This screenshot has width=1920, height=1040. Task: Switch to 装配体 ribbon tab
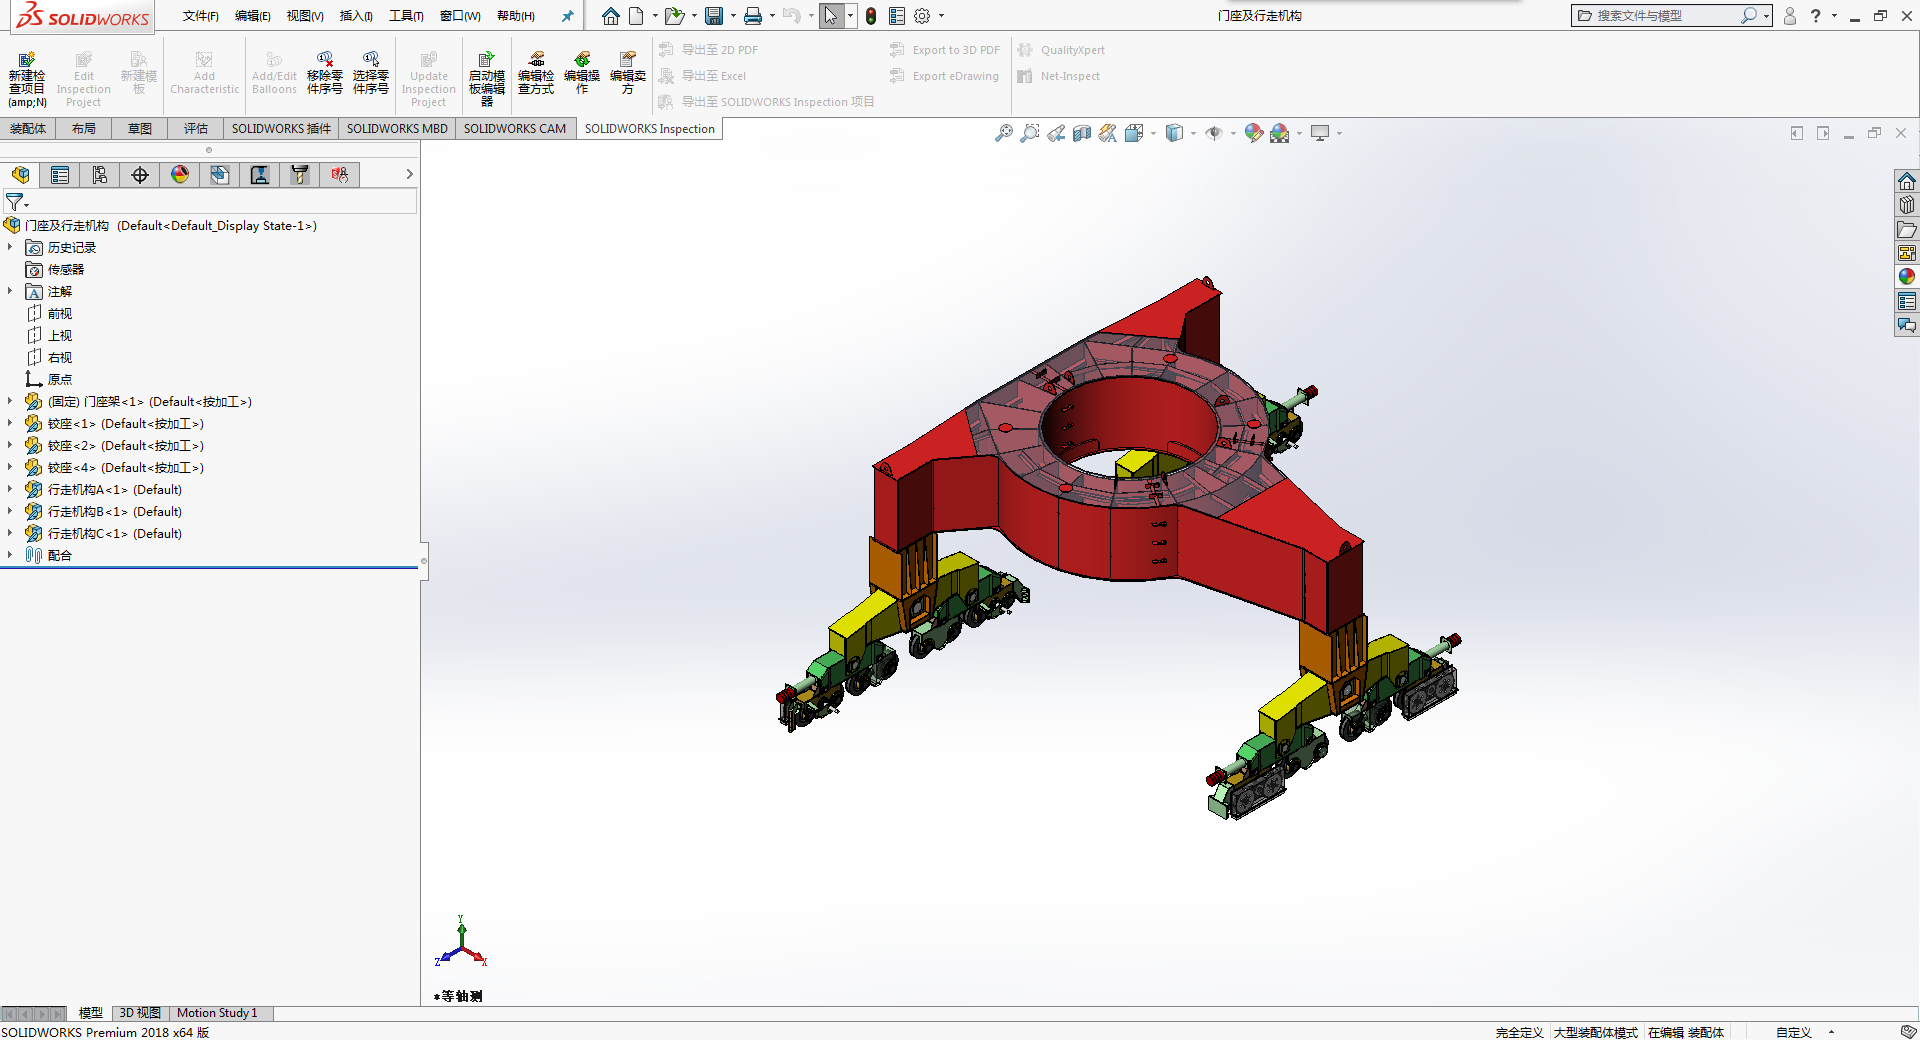(28, 128)
